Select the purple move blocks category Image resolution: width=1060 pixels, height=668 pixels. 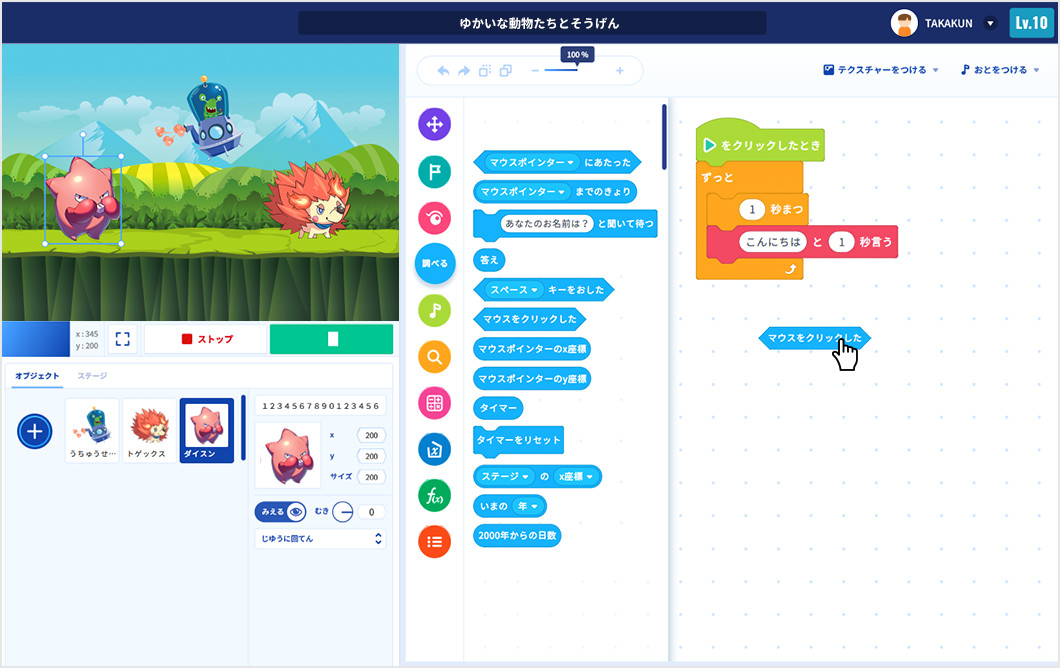pos(434,125)
